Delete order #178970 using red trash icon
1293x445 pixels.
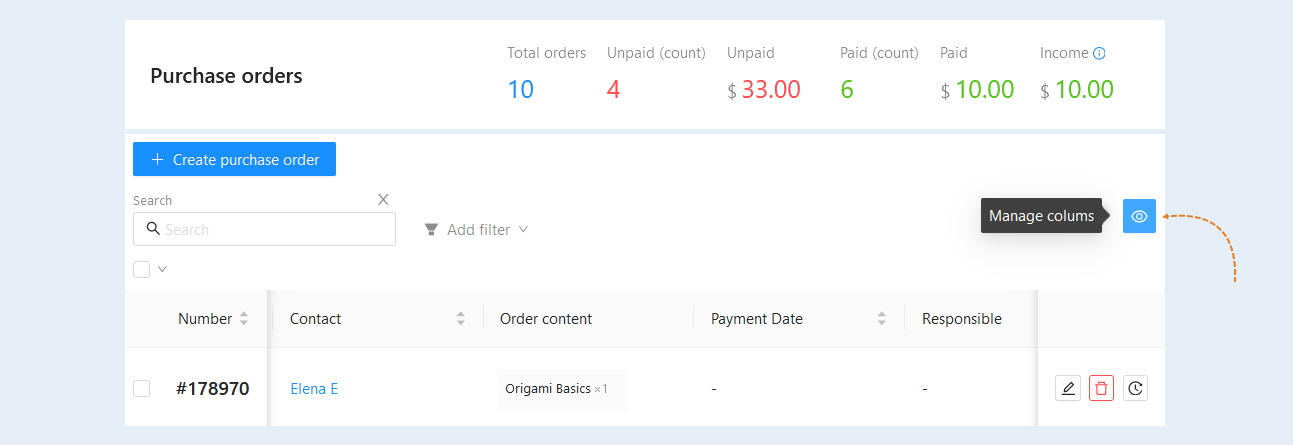pos(1101,388)
